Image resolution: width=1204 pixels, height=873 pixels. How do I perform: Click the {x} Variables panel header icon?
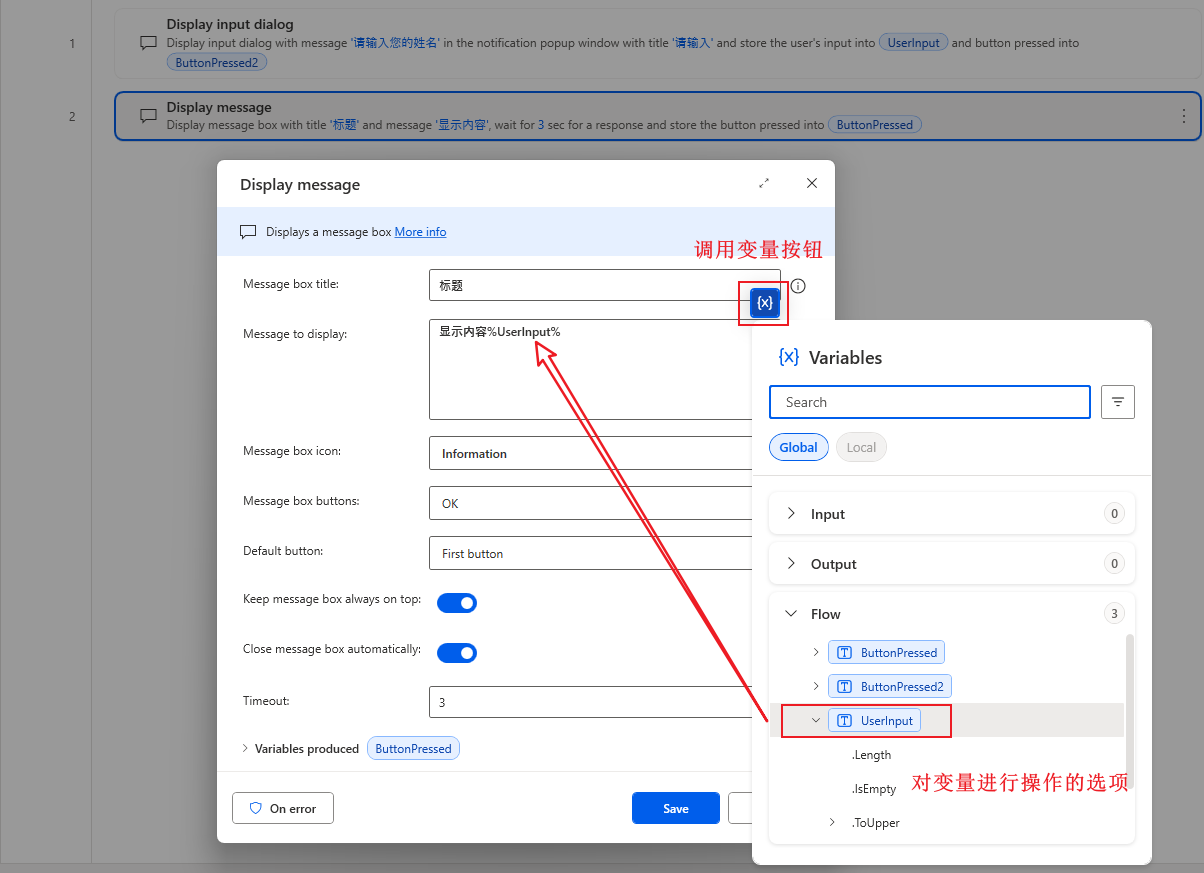[x=788, y=357]
